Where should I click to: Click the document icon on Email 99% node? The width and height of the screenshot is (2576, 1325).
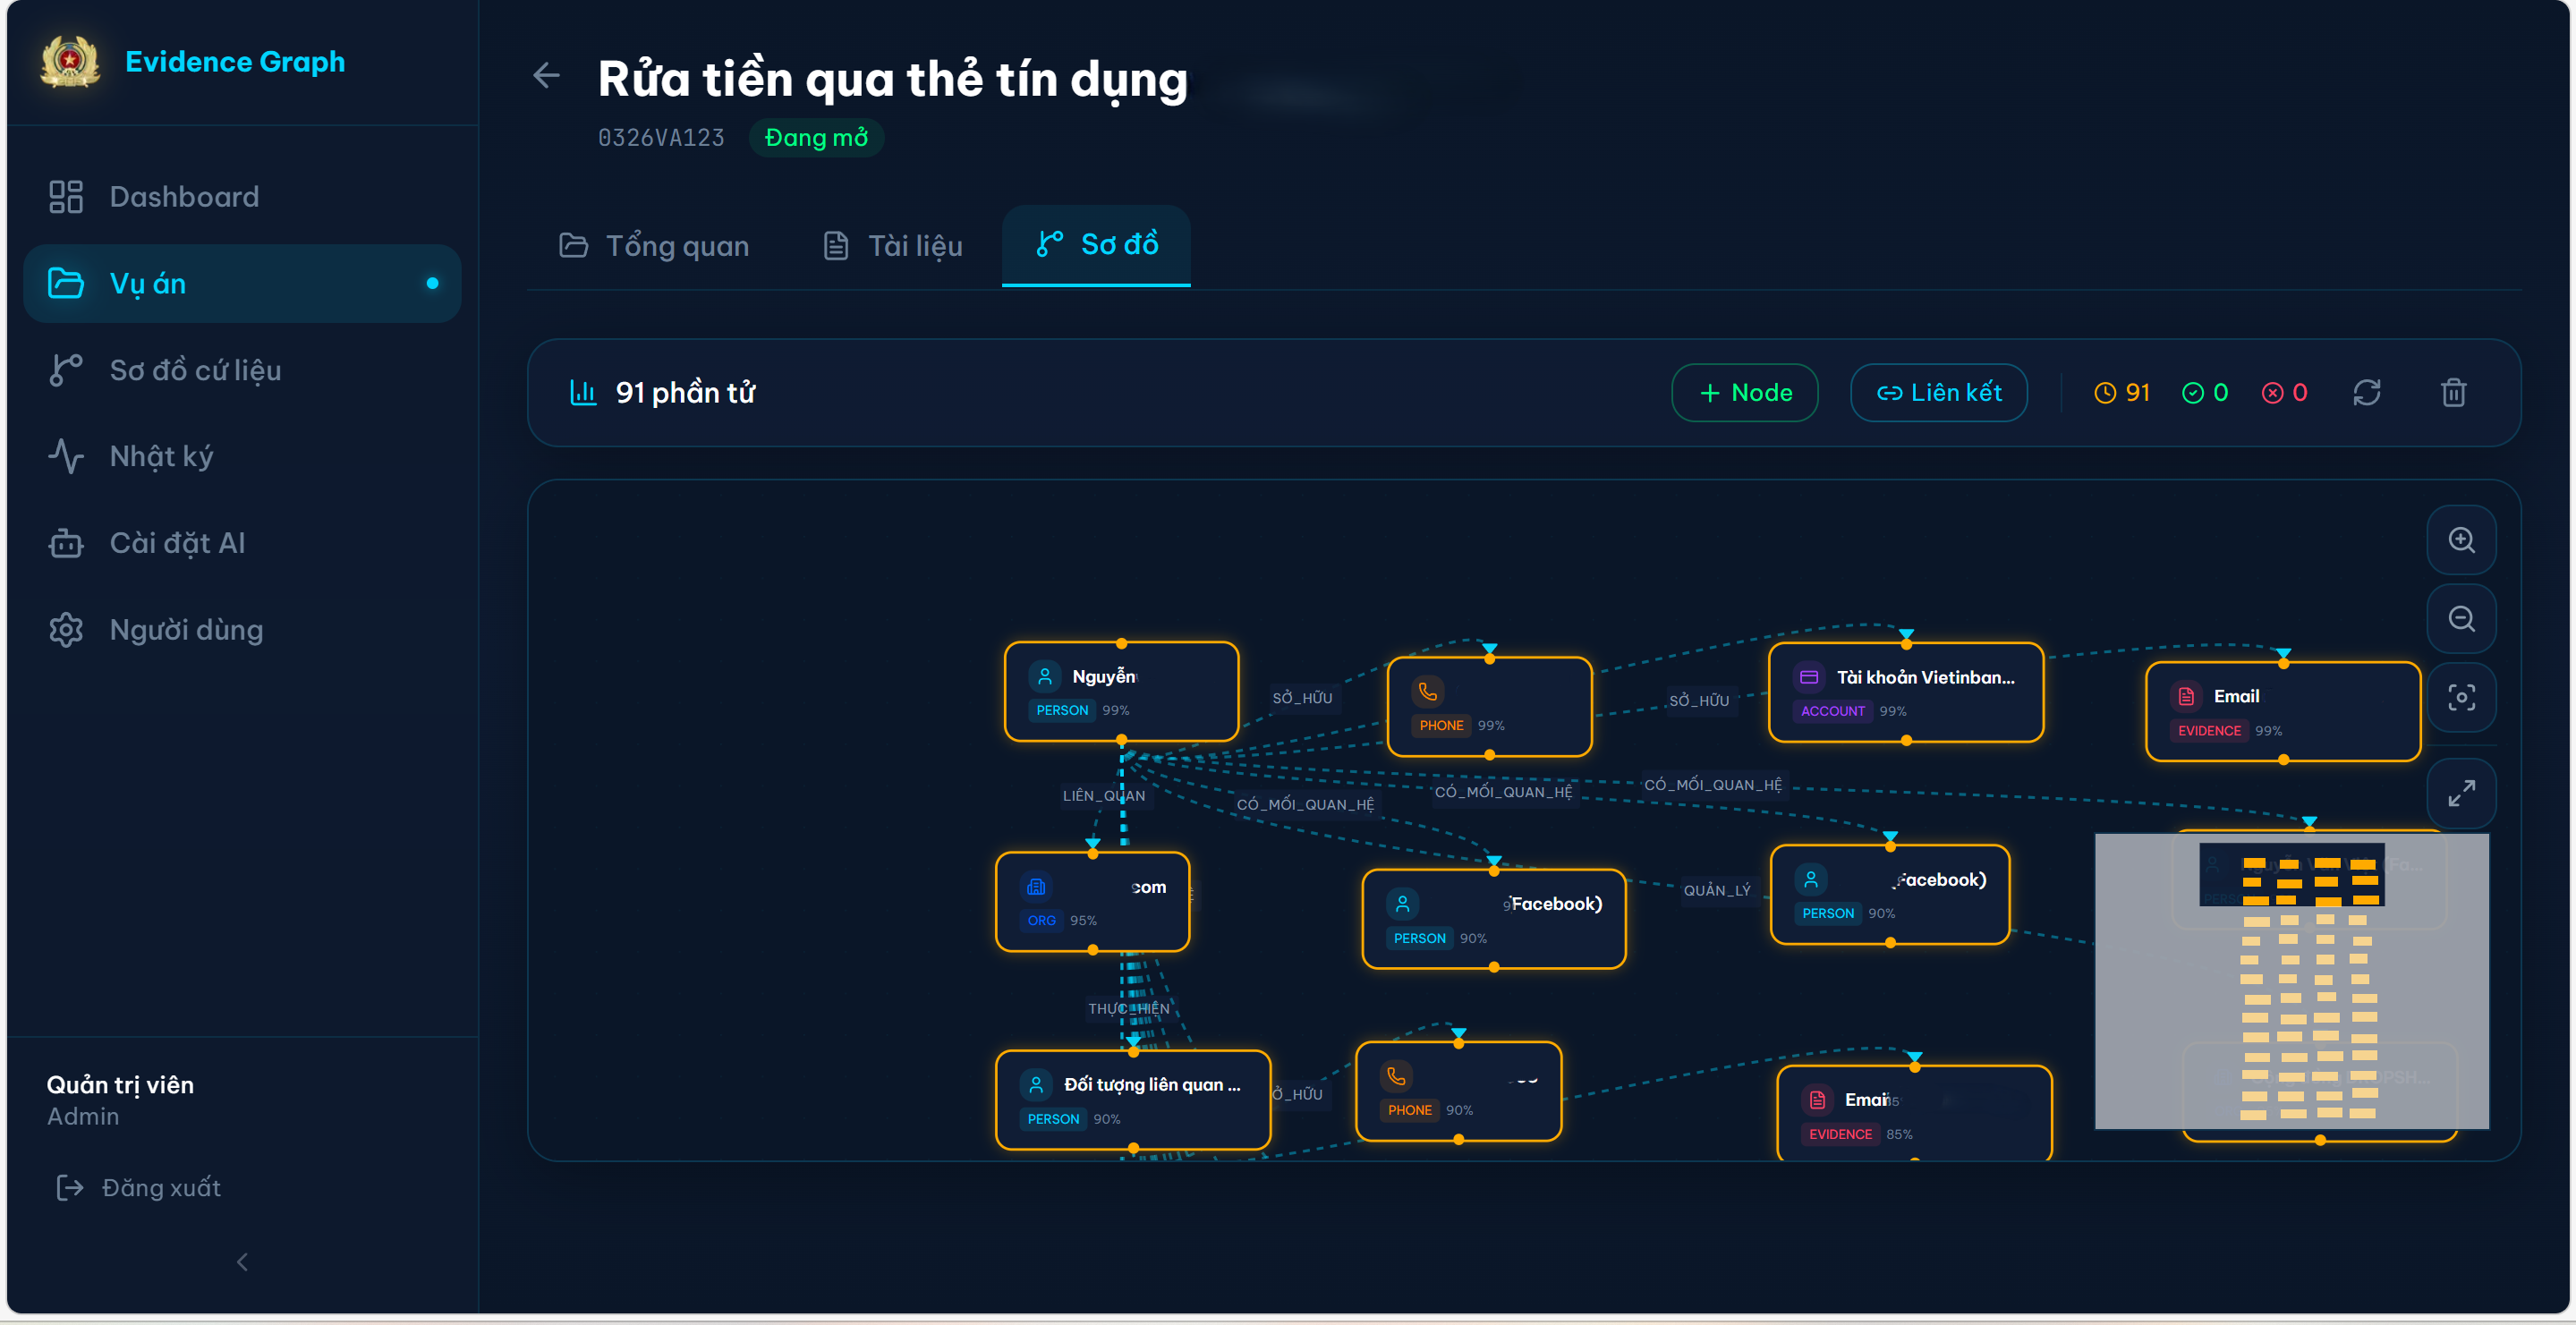click(2186, 696)
